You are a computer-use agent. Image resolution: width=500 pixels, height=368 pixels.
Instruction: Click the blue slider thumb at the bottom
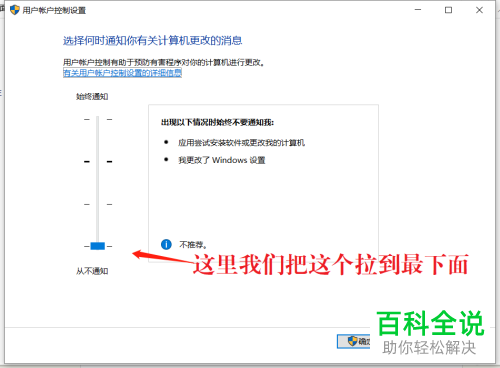point(98,246)
